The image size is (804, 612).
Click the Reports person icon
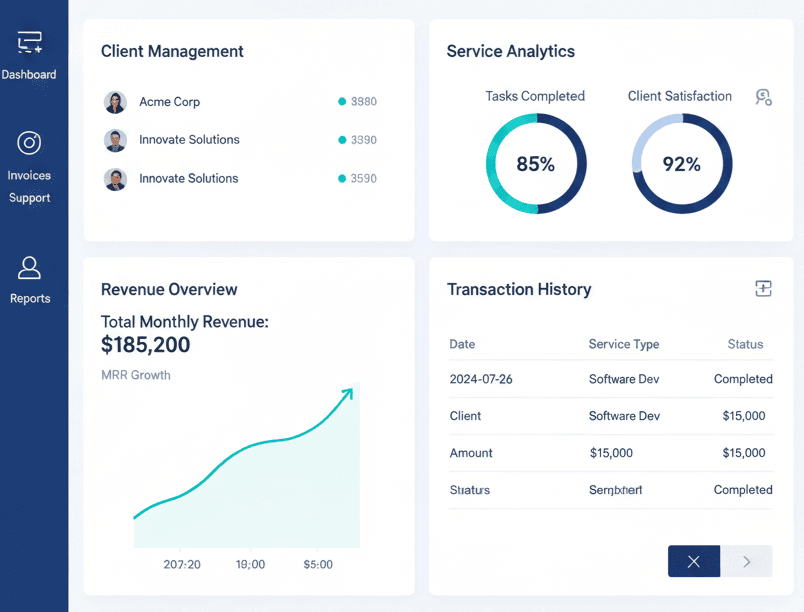click(29, 266)
